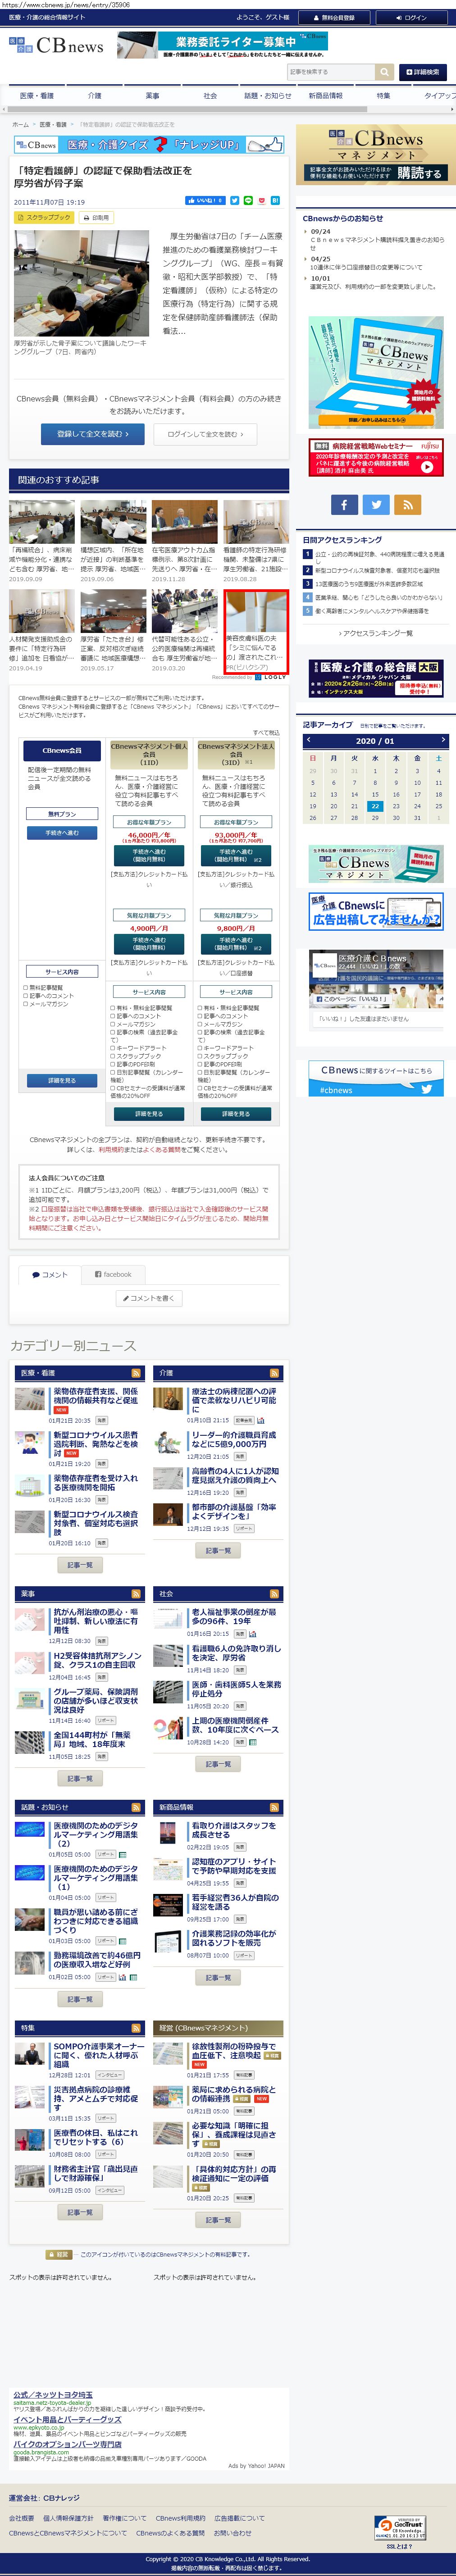This screenshot has height=2576, width=456.
Task: Open the GeoTrust SSL seal in footer
Action: pos(401,2528)
